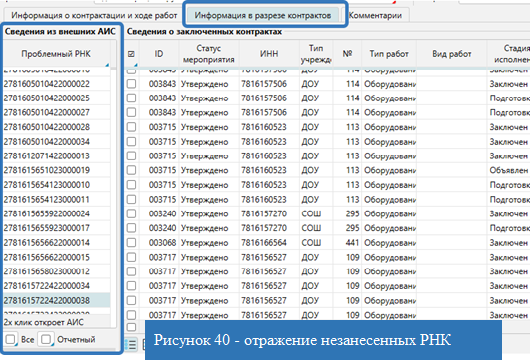The image size is (530, 363).
Task: Select highlighted РНК 278161572242200038
Action: coord(57,300)
